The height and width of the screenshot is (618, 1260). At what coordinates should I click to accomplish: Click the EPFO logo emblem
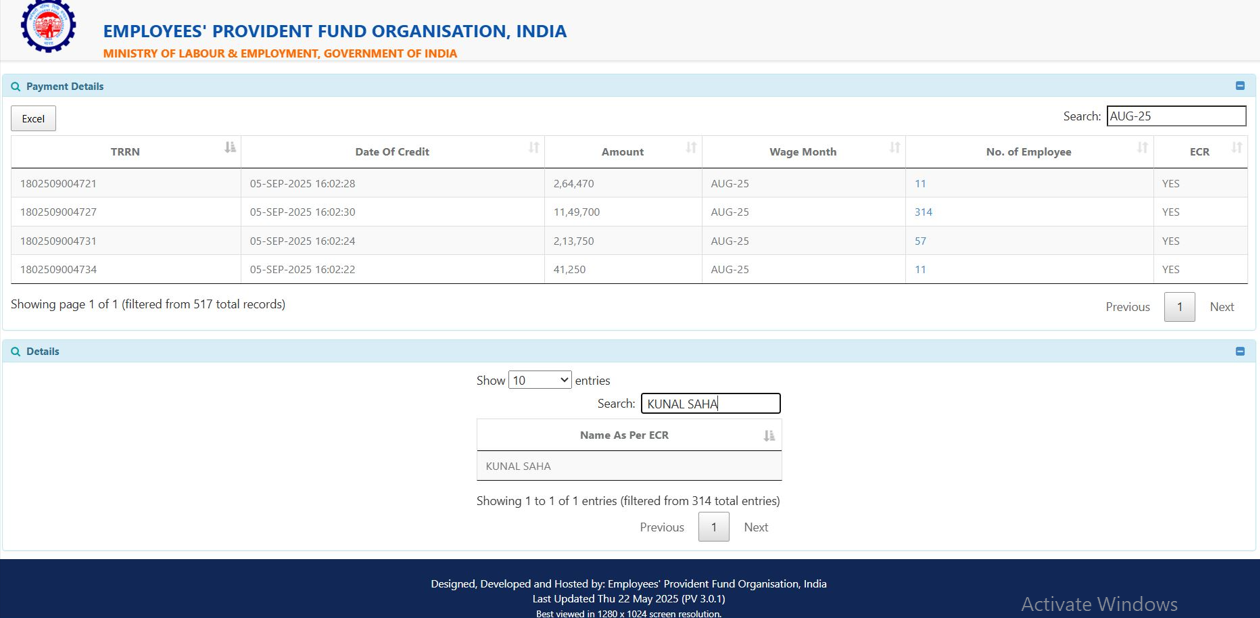(48, 25)
